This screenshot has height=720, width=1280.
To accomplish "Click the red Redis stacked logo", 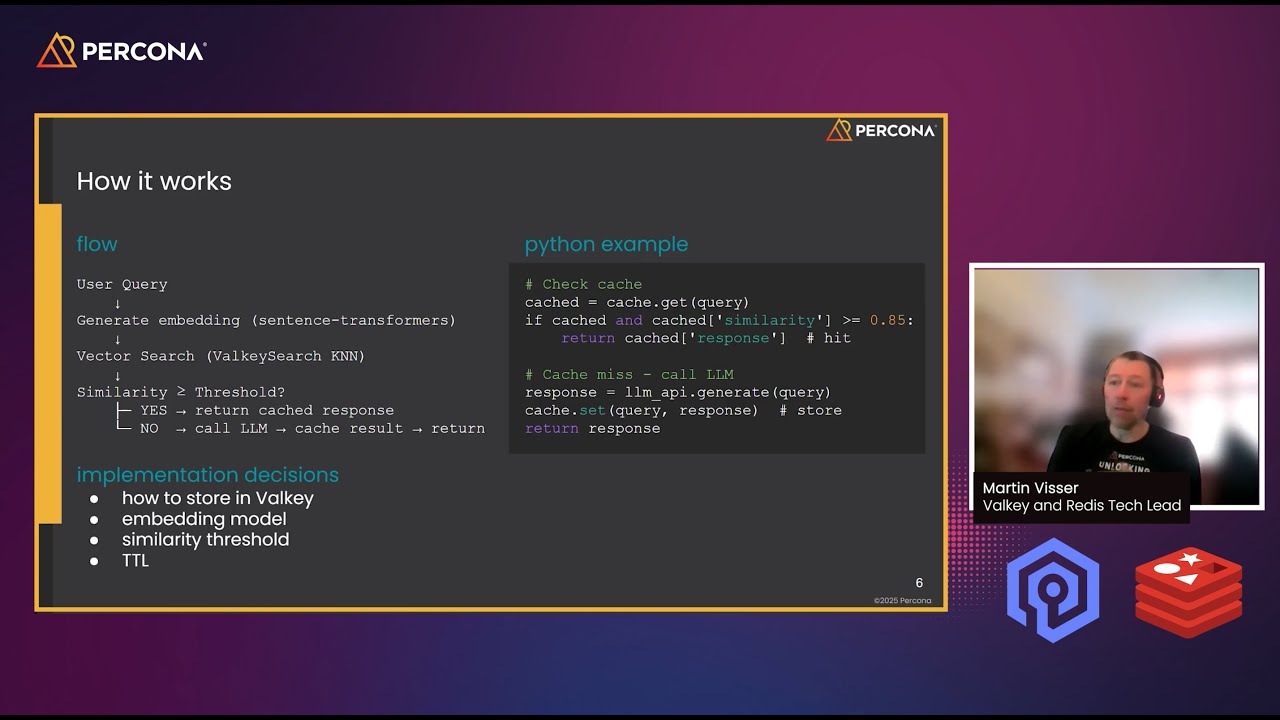I will 1188,592.
